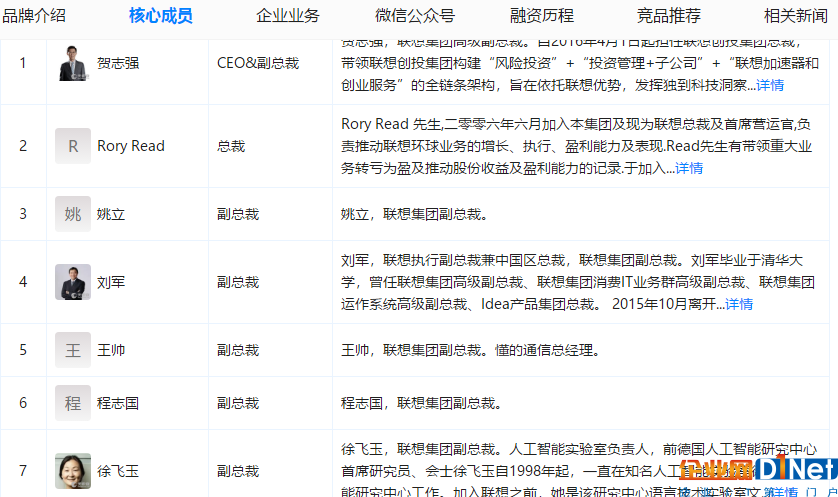Click the 姚 avatar icon
This screenshot has width=838, height=497.
[73, 214]
